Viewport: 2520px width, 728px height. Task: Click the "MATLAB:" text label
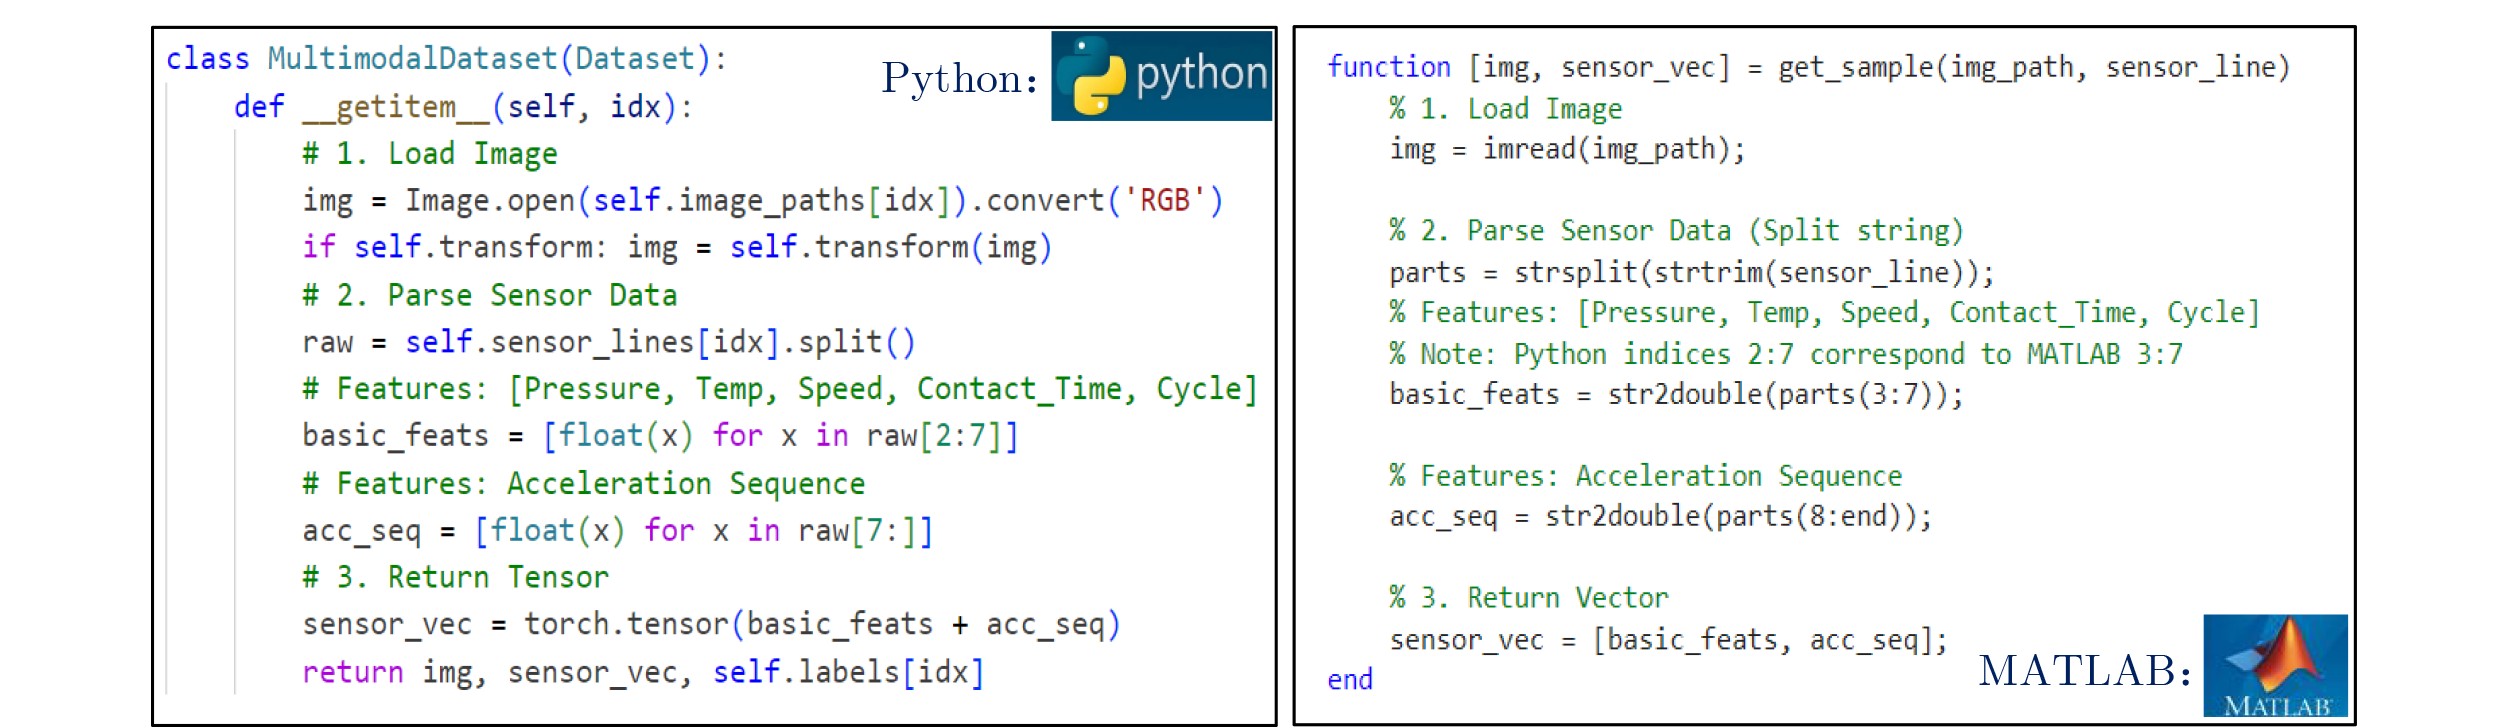2085,671
